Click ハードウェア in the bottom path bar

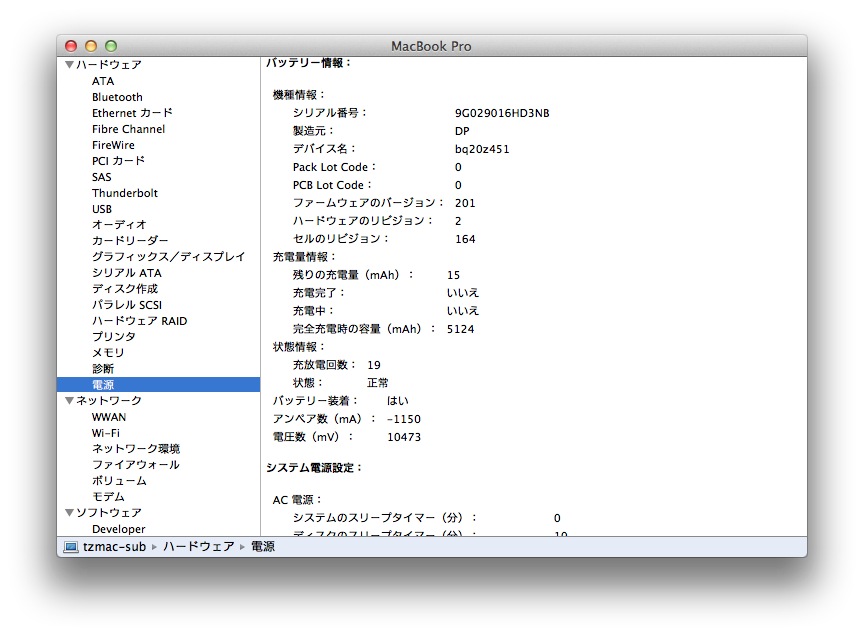[x=198, y=547]
